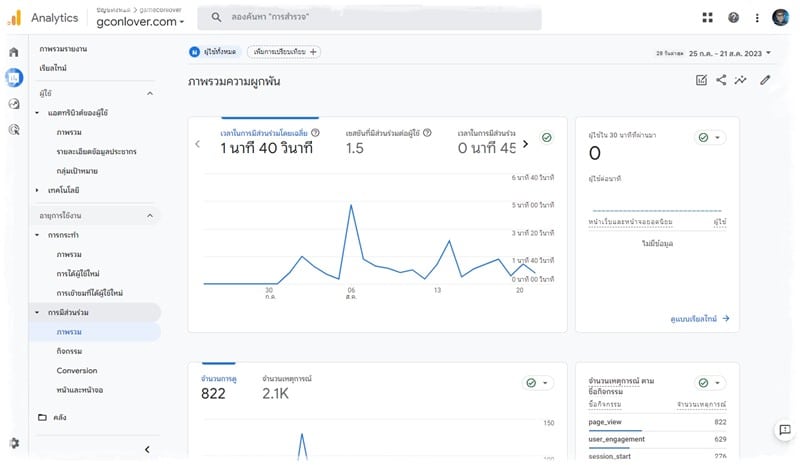Viewport: 800px width, 465px height.
Task: Click the ดูแบบเรียลไทม์ link
Action: coord(699,319)
